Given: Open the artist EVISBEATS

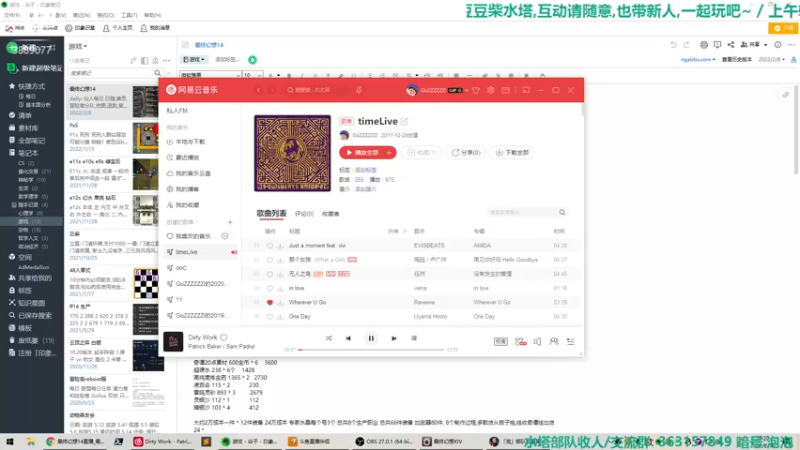Looking at the screenshot, I should [429, 245].
